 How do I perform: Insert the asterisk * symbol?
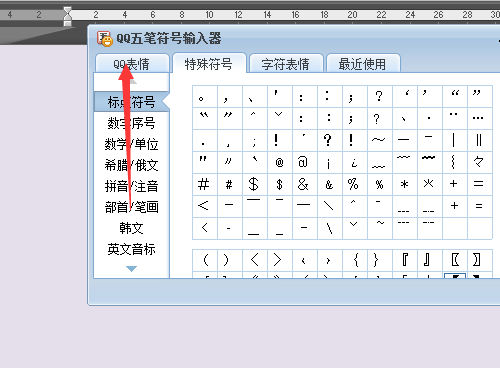(405, 184)
